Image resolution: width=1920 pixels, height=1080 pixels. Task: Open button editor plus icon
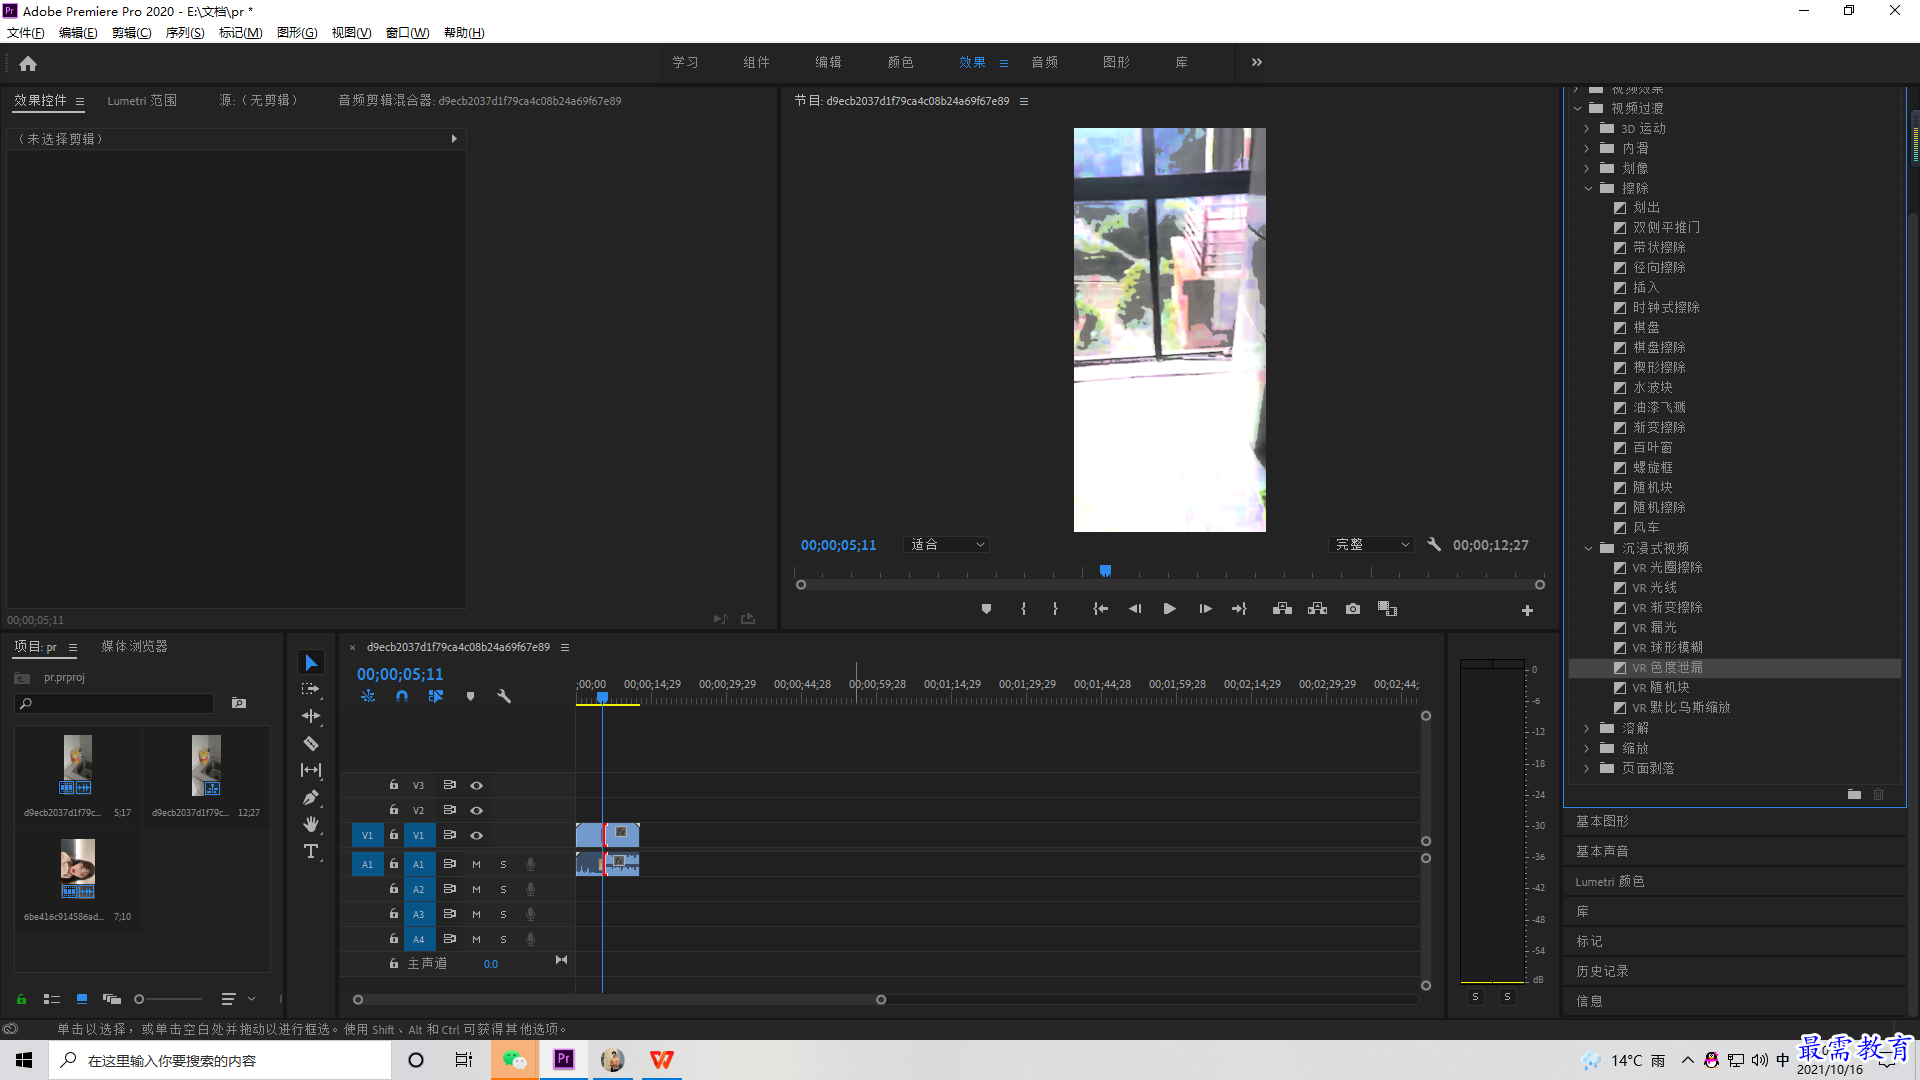[1527, 610]
